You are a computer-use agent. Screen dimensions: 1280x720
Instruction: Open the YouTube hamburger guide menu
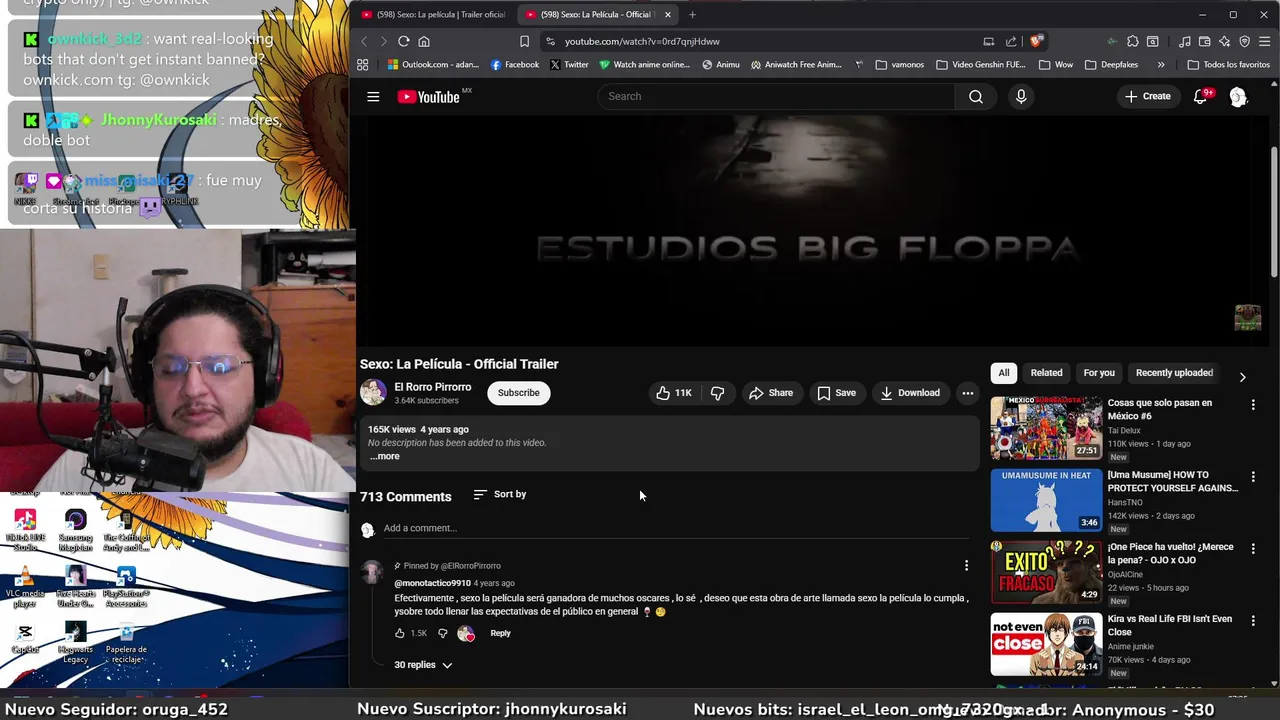tap(373, 97)
